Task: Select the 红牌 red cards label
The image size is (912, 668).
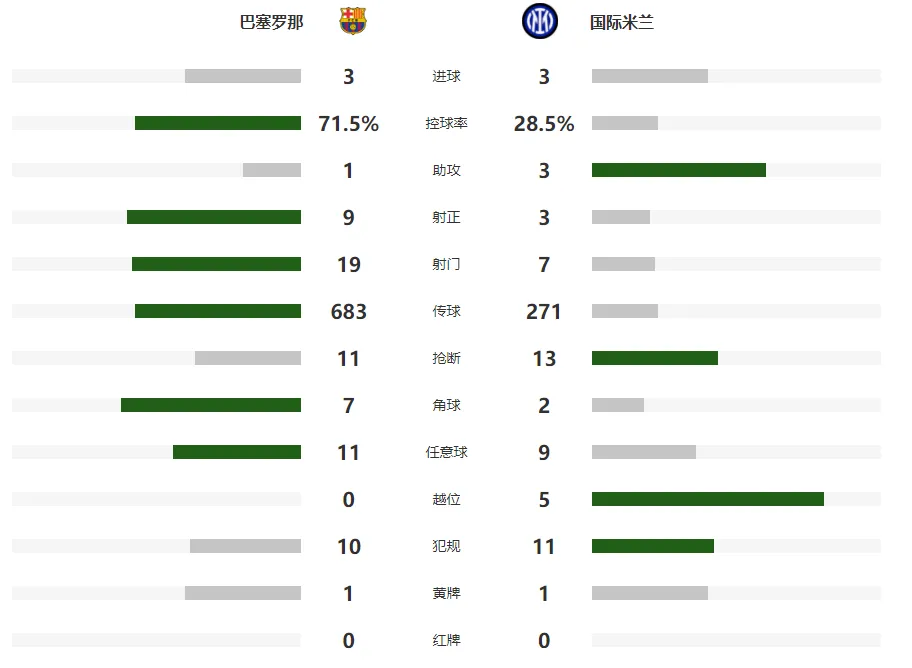Action: click(x=446, y=640)
